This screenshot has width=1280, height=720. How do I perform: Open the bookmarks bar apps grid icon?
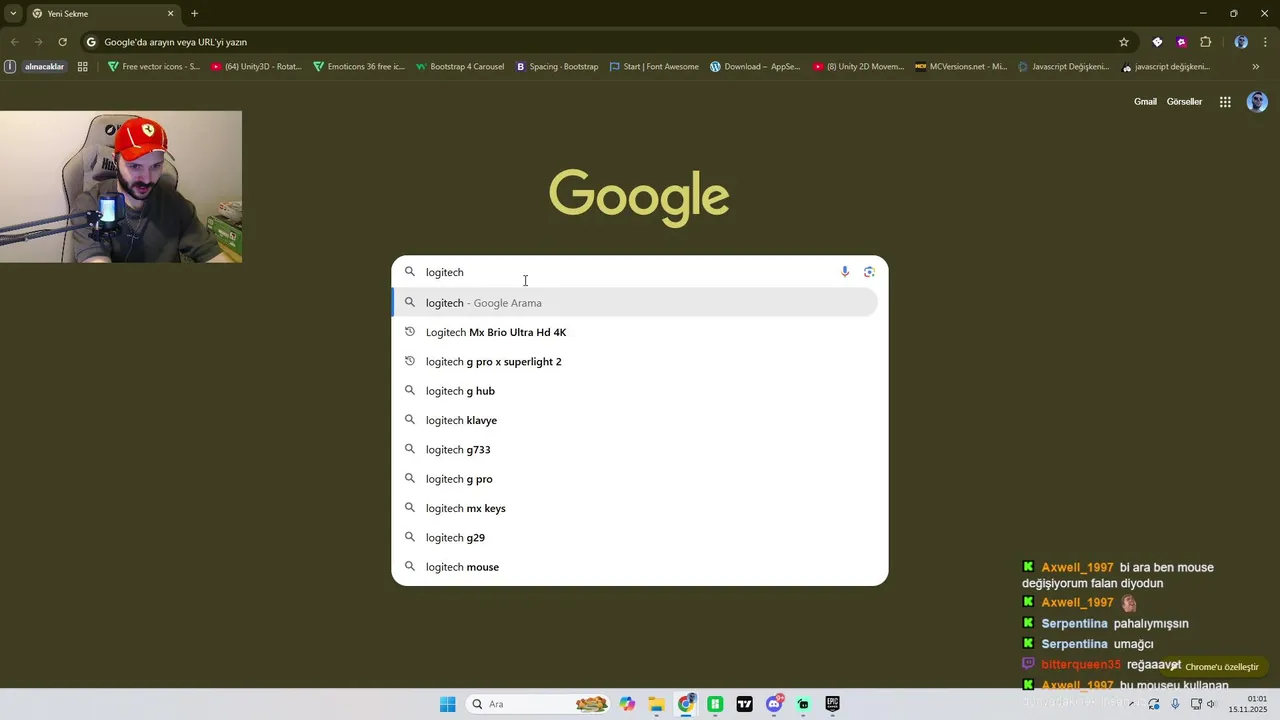tap(83, 67)
